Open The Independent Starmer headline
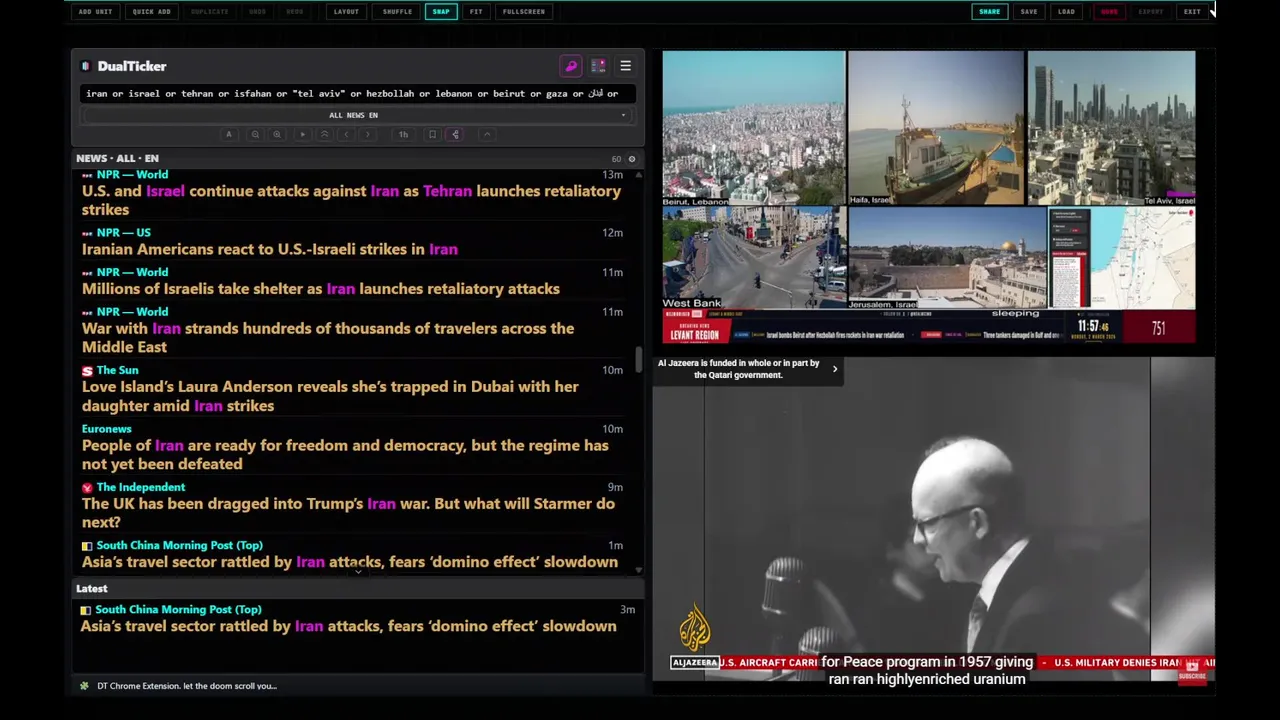This screenshot has height=720, width=1280. pyautogui.click(x=348, y=513)
